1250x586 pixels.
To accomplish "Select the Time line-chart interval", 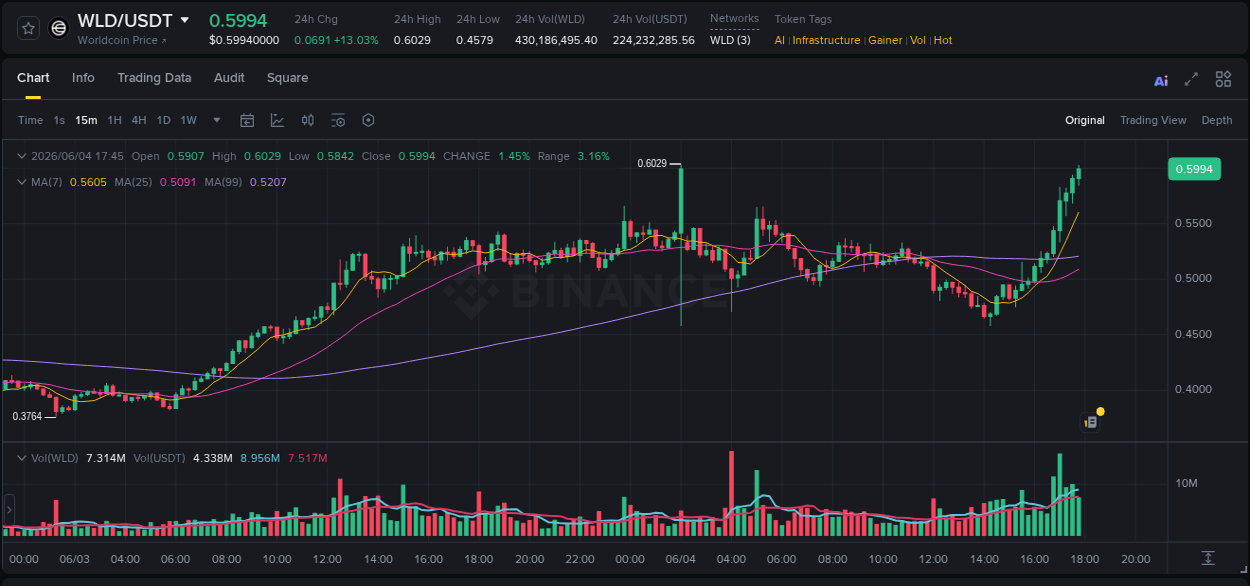I will (x=30, y=120).
